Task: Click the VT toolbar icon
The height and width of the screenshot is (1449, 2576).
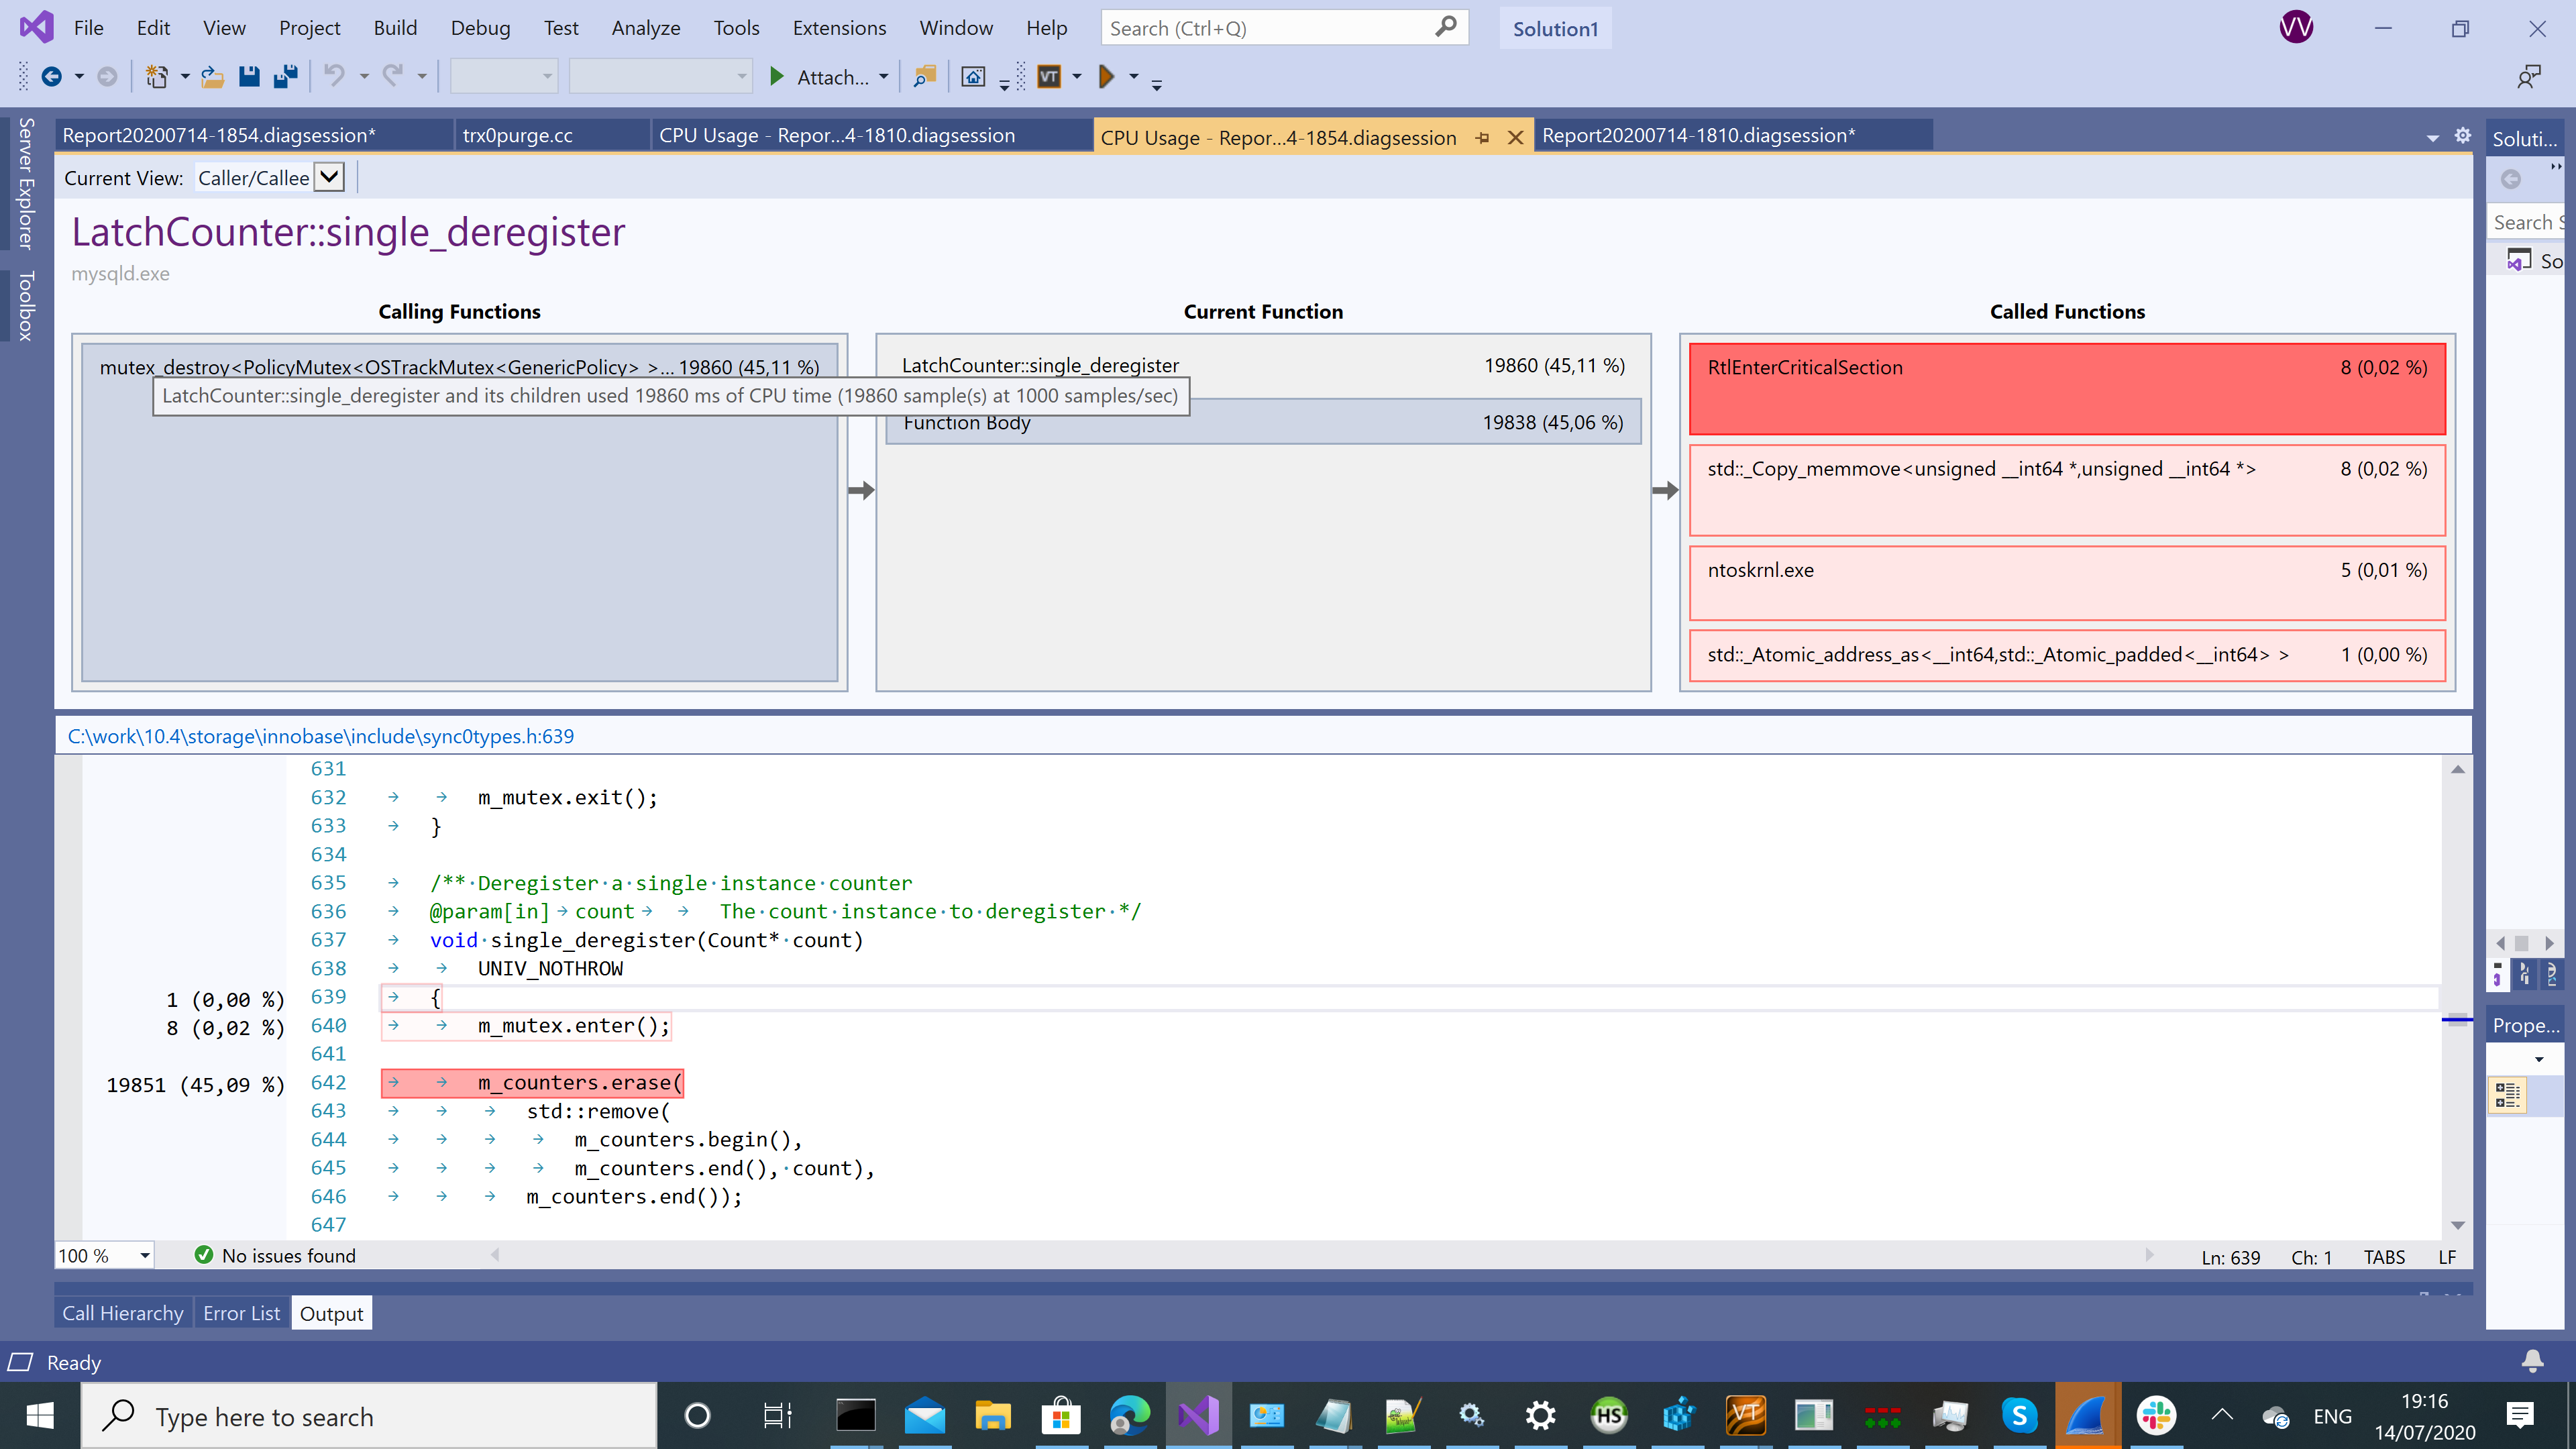Action: [x=1049, y=76]
